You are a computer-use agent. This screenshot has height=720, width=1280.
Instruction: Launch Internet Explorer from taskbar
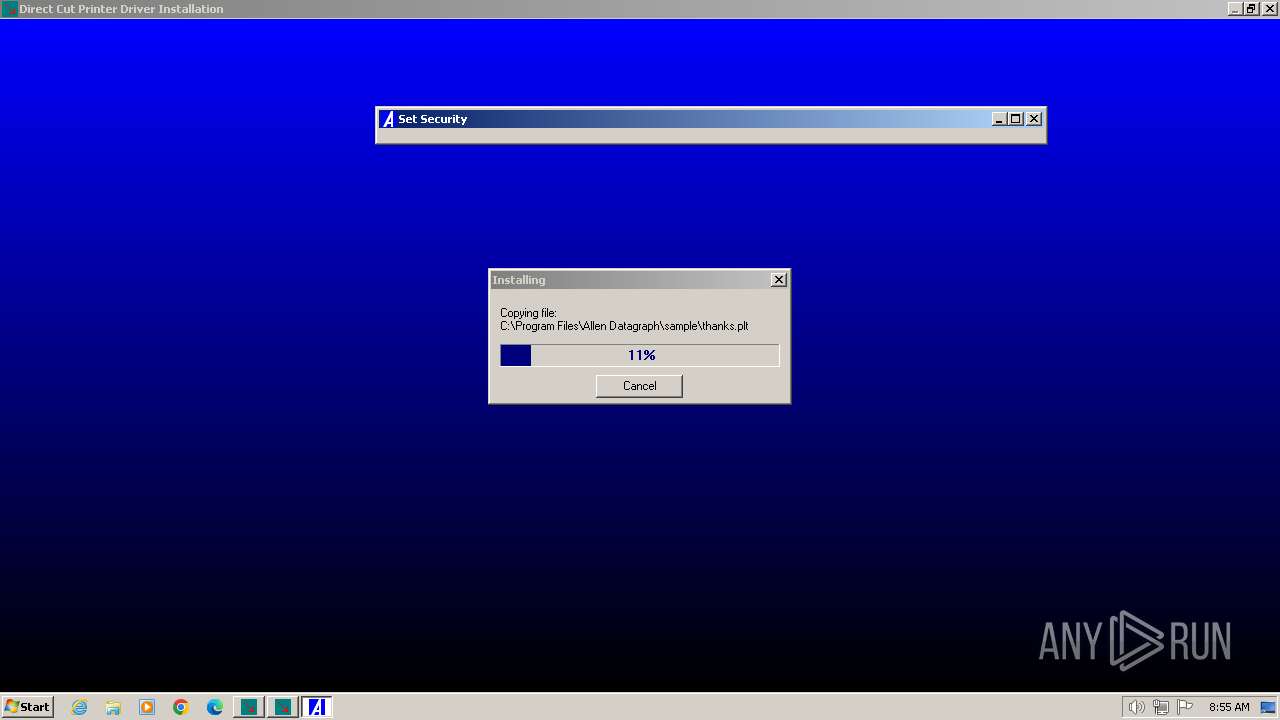(x=80, y=707)
